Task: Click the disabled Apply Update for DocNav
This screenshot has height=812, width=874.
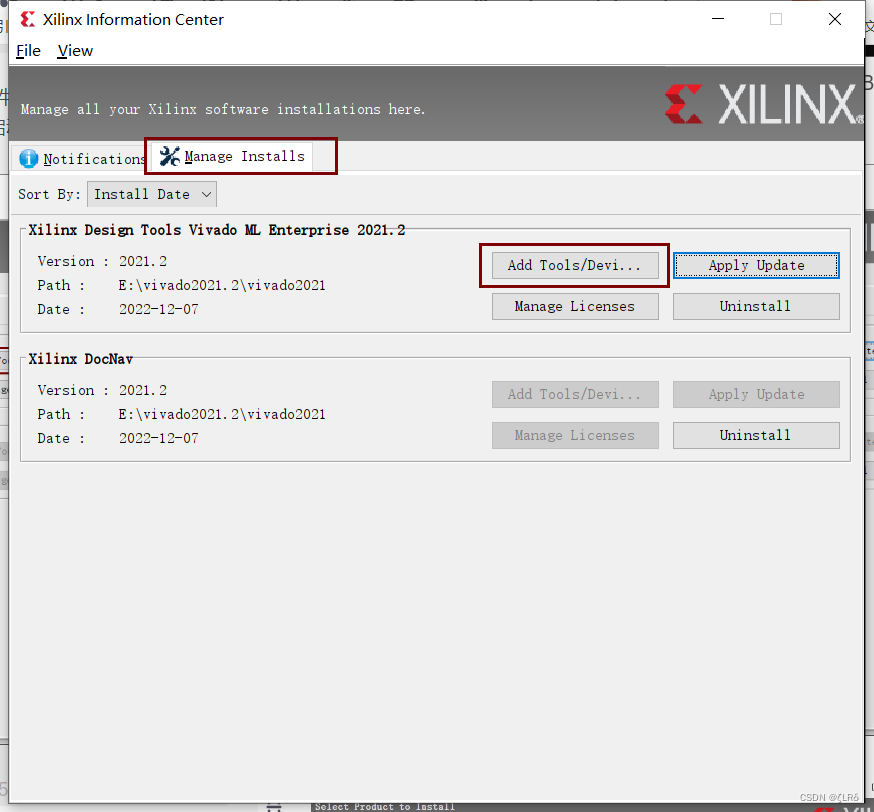Action: (x=756, y=394)
